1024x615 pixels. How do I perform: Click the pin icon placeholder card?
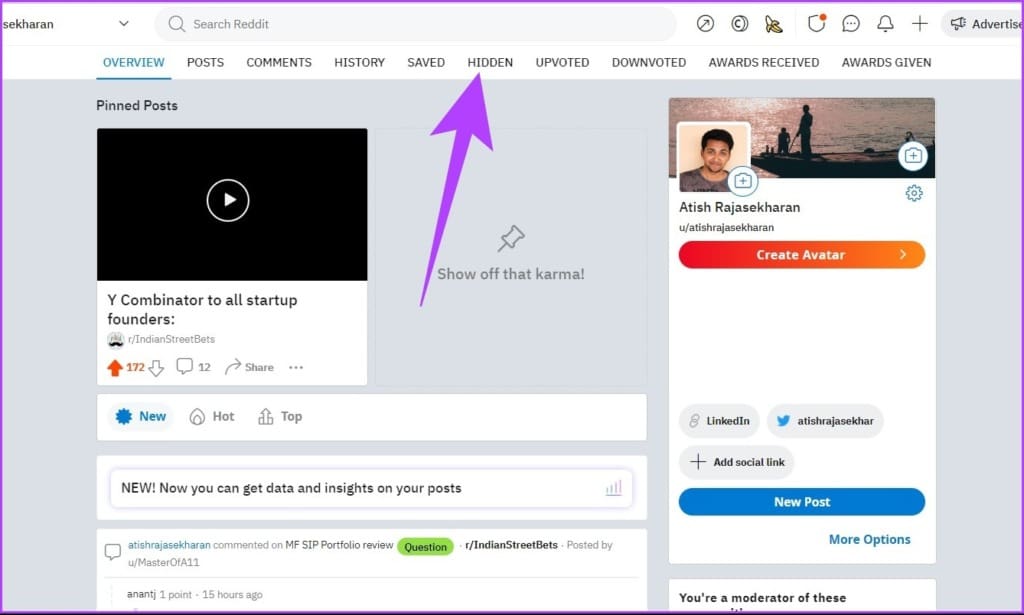[x=511, y=238]
